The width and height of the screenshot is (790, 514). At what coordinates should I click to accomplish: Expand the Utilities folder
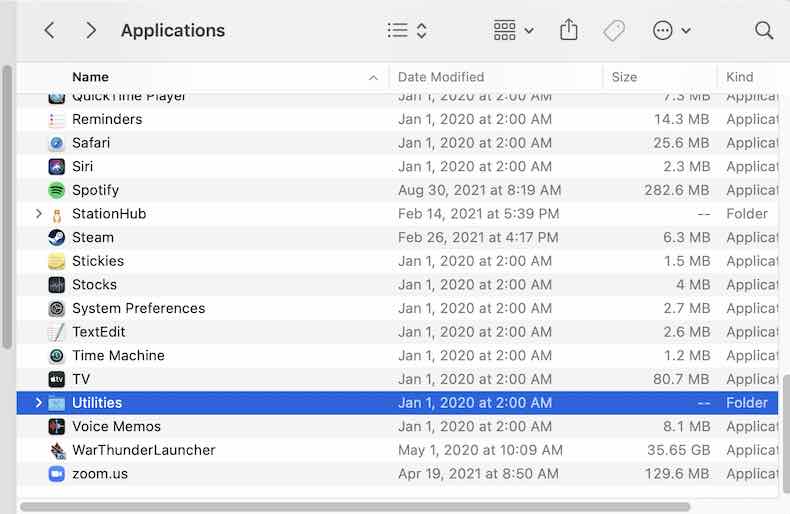tap(39, 403)
